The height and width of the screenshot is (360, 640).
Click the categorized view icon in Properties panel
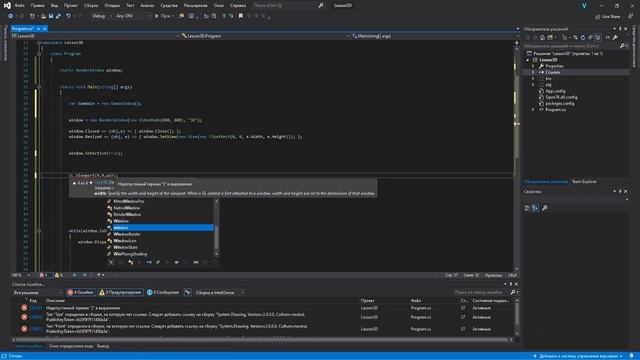click(527, 208)
